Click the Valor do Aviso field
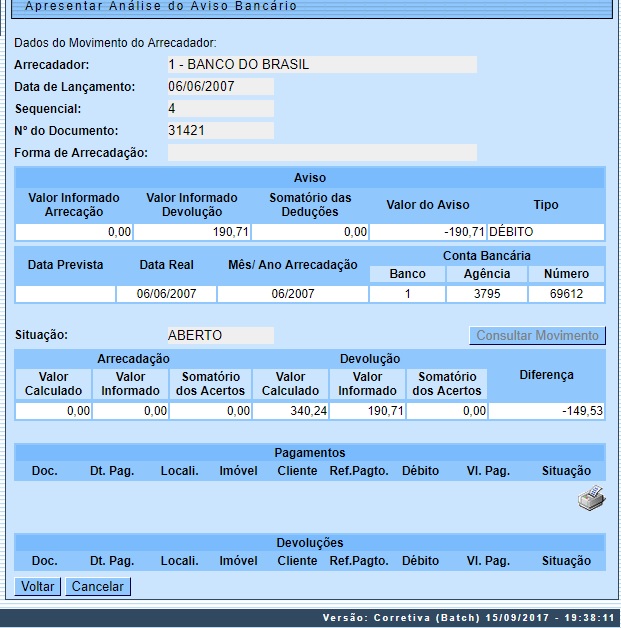 pyautogui.click(x=427, y=232)
